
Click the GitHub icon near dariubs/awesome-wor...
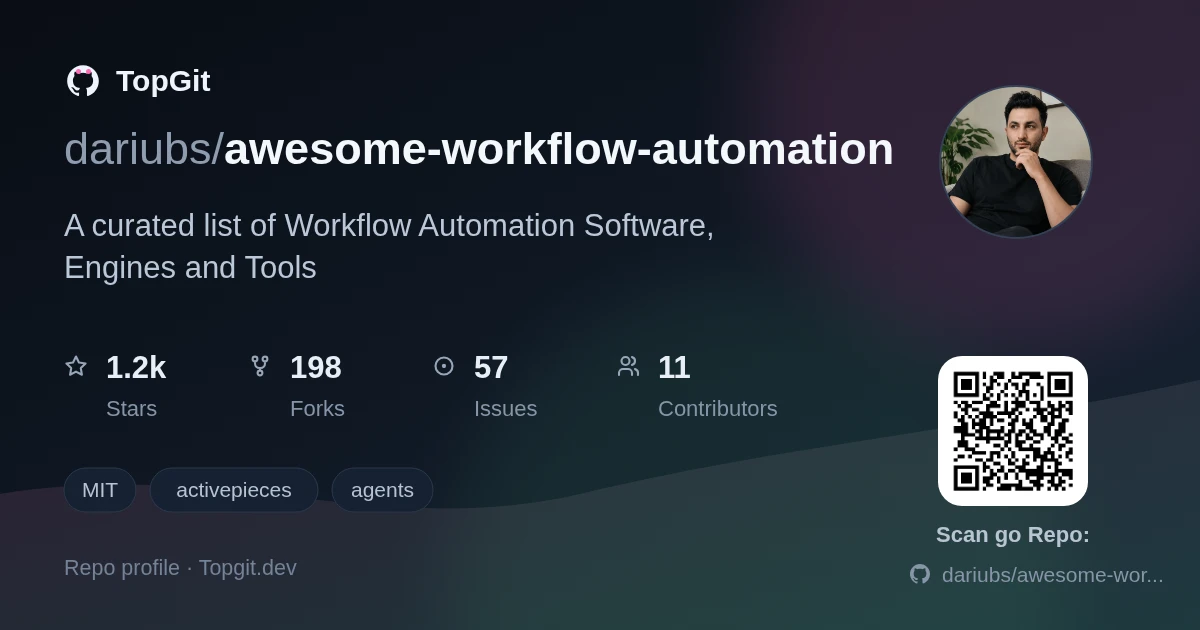920,574
